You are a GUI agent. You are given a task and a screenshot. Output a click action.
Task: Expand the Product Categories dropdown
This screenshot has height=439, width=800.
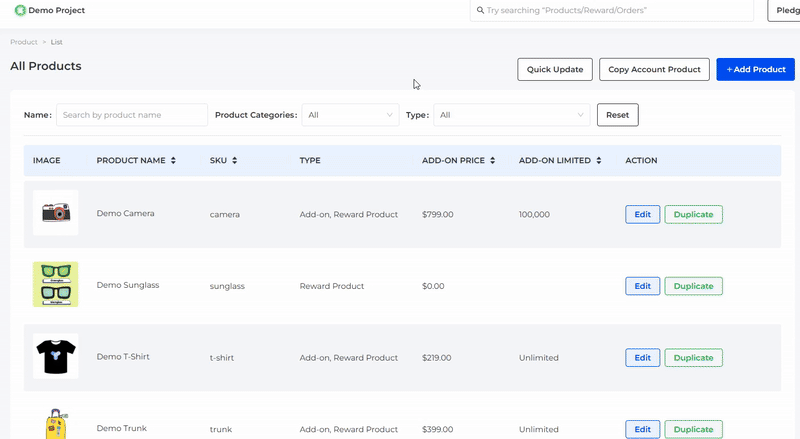(350, 115)
